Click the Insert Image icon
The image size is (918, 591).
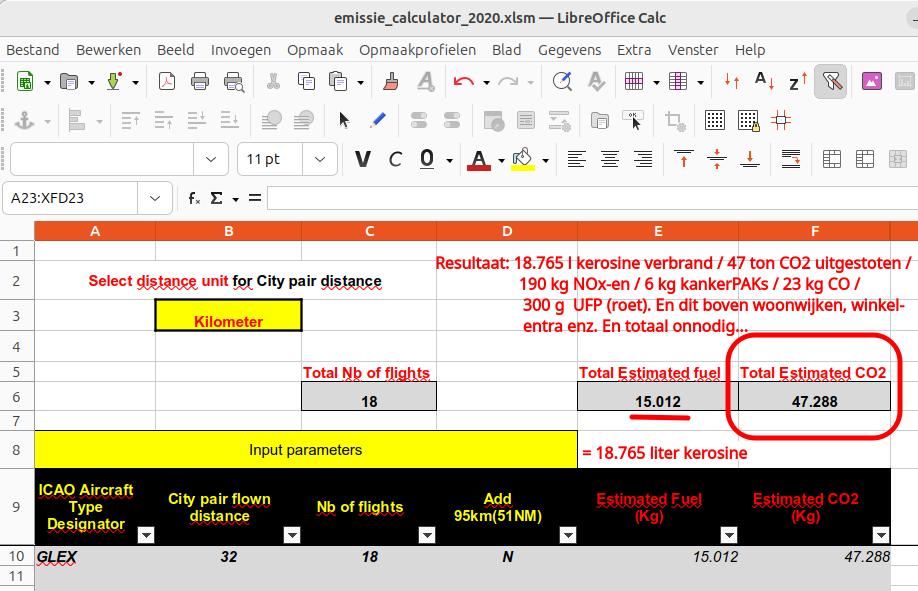coord(871,82)
